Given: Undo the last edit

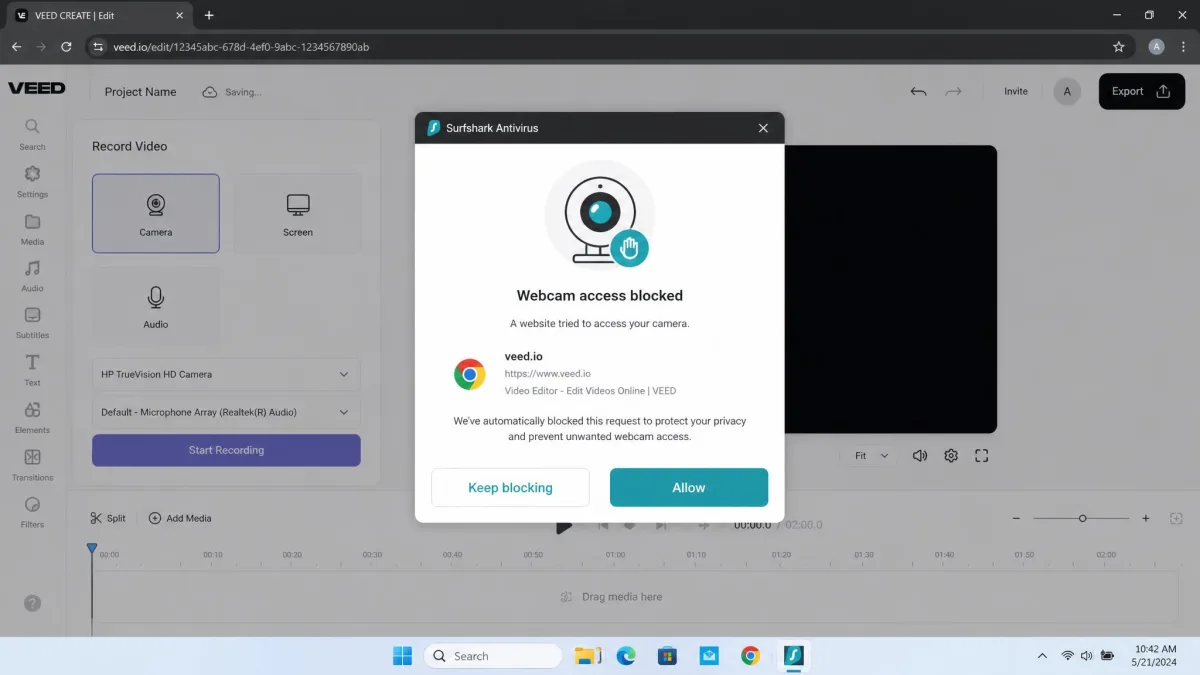Looking at the screenshot, I should [918, 91].
